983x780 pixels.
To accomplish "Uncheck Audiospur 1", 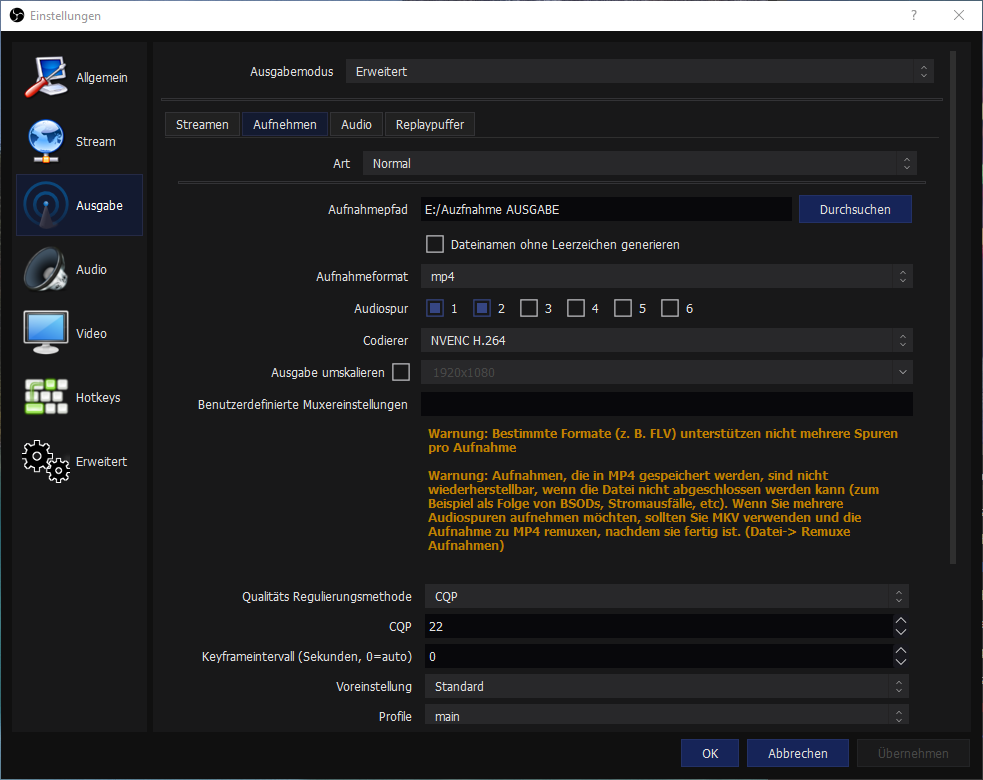I will [x=434, y=308].
